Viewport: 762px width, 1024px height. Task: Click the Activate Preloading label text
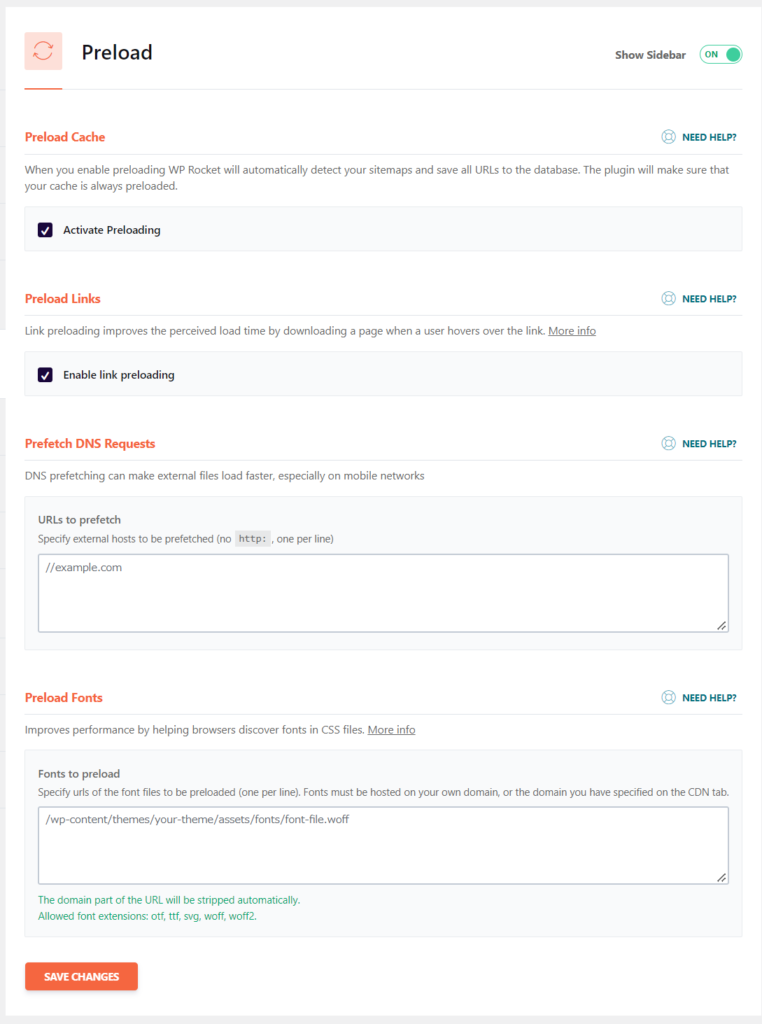pos(111,230)
